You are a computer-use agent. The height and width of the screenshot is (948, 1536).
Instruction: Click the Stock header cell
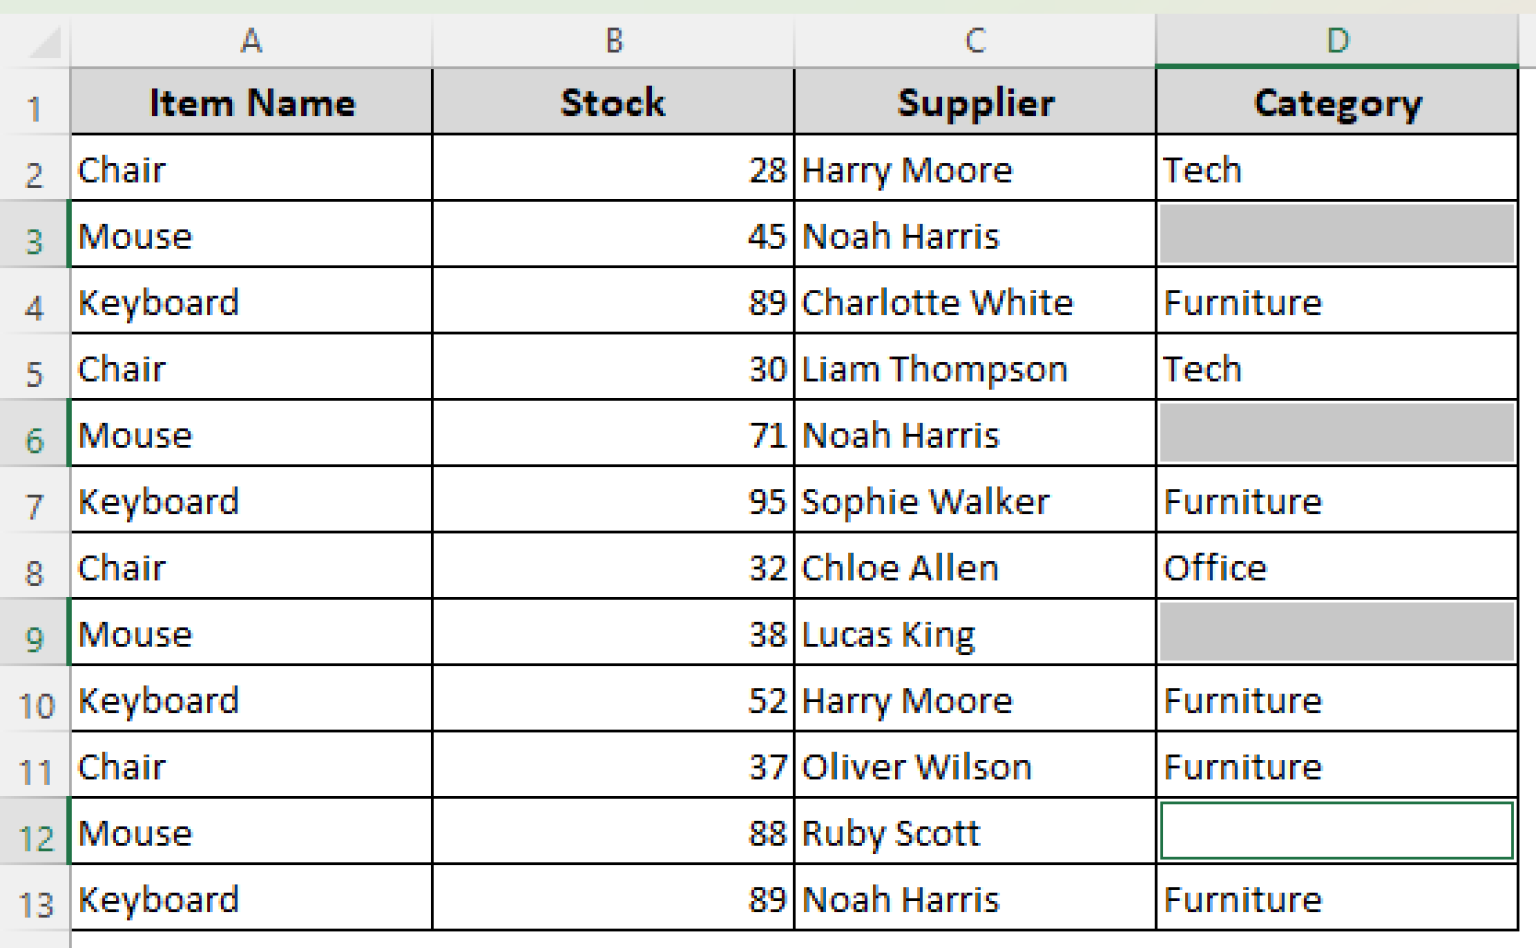(612, 102)
